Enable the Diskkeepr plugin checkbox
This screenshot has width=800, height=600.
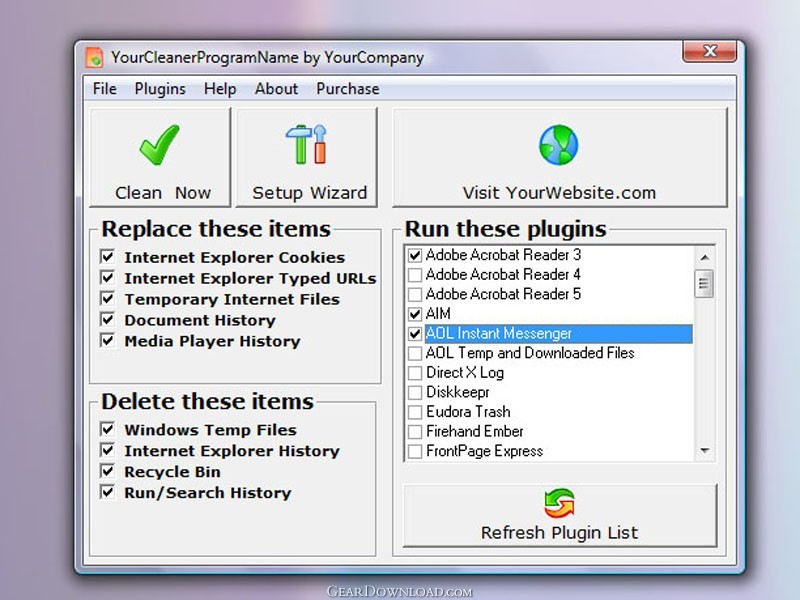click(415, 392)
